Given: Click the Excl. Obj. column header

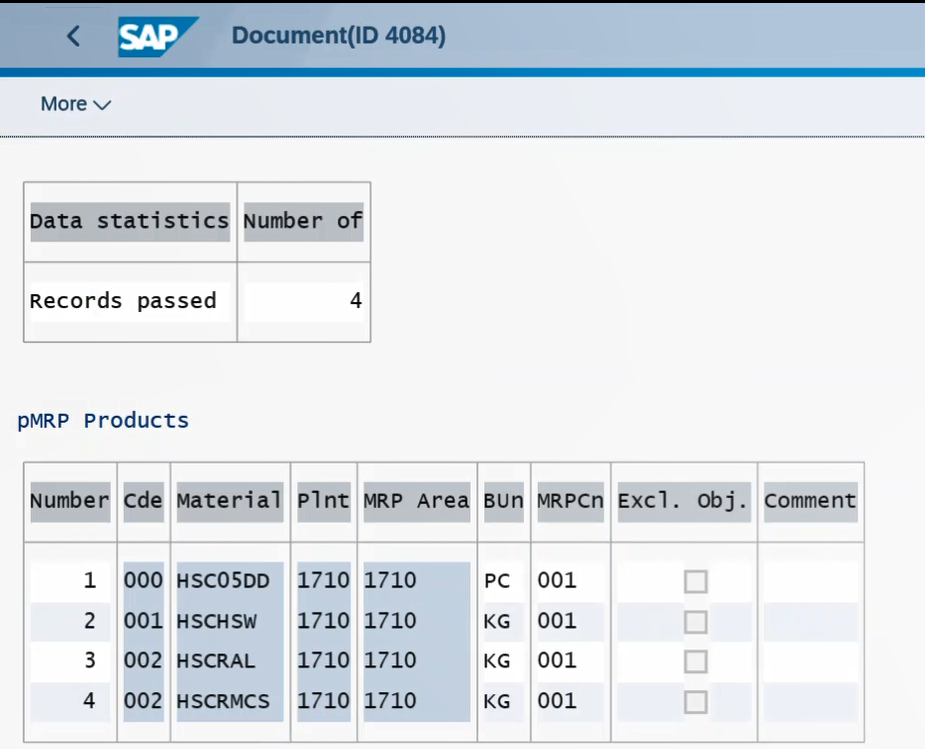Looking at the screenshot, I should point(684,501).
